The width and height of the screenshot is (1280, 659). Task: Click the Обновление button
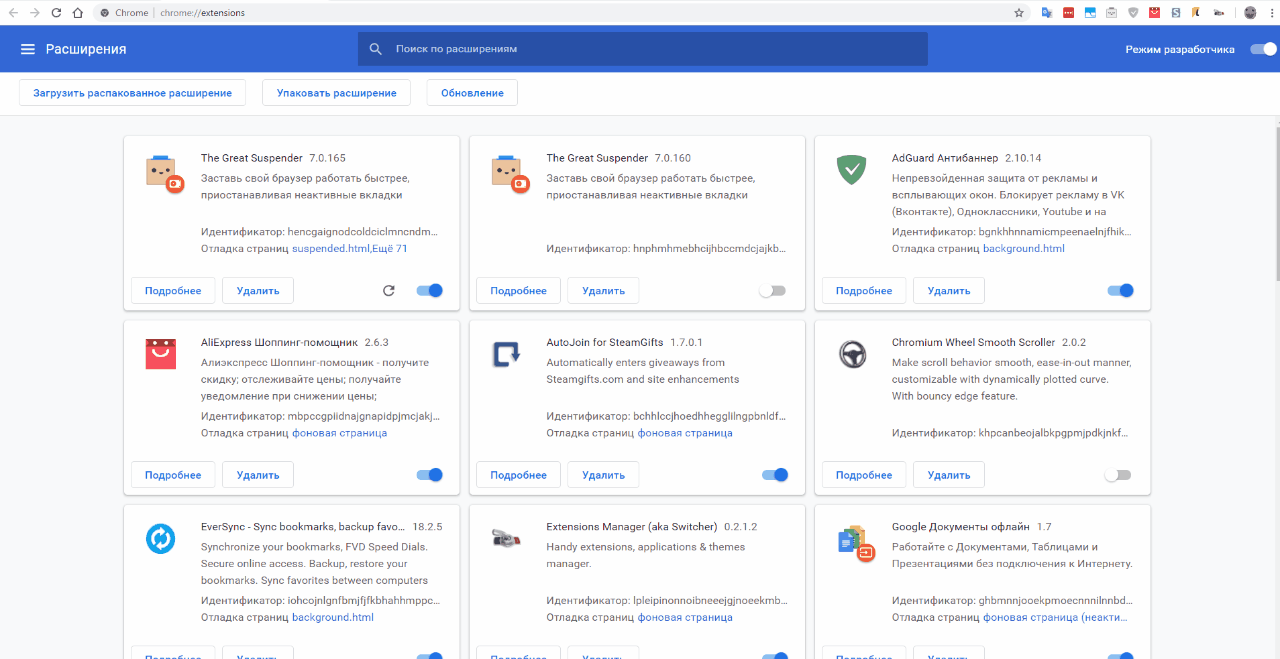[x=472, y=93]
